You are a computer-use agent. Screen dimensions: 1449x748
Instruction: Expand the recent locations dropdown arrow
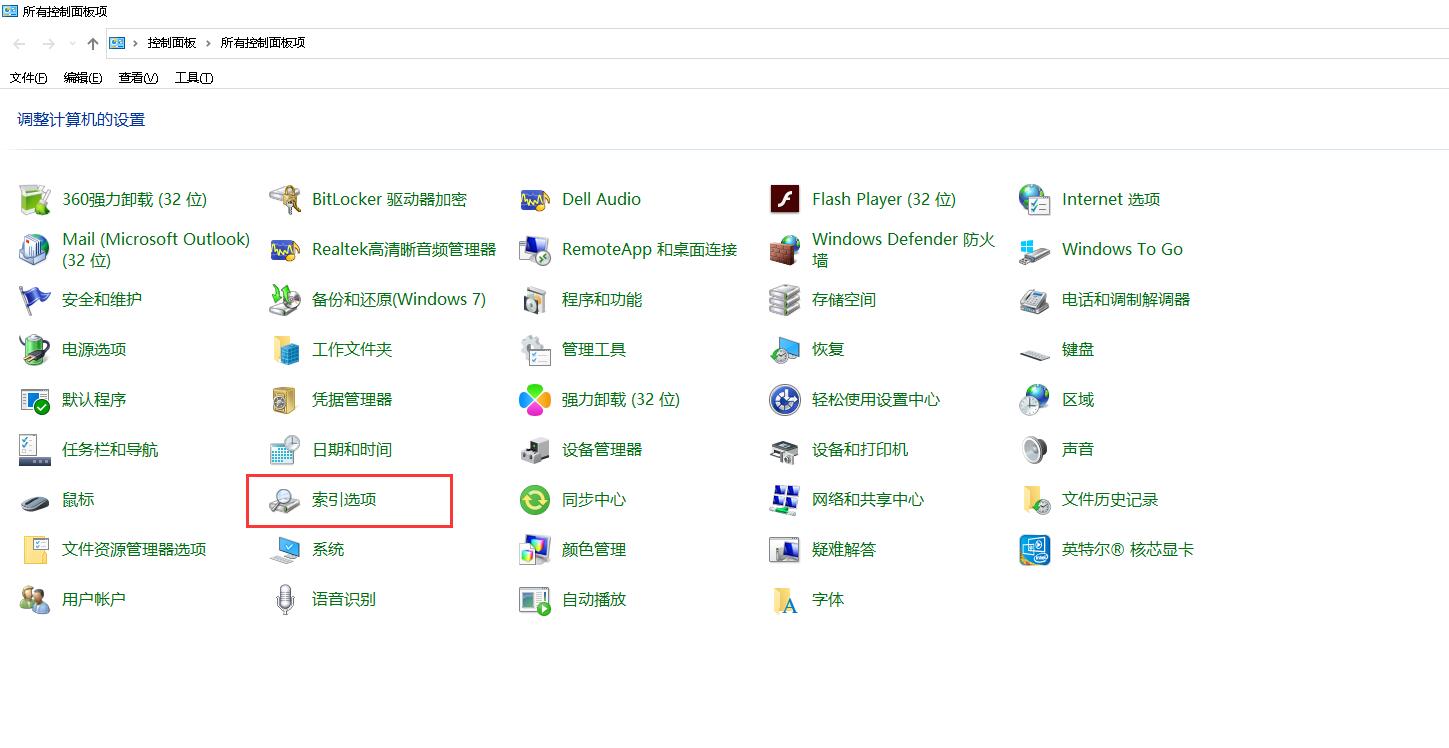72,43
